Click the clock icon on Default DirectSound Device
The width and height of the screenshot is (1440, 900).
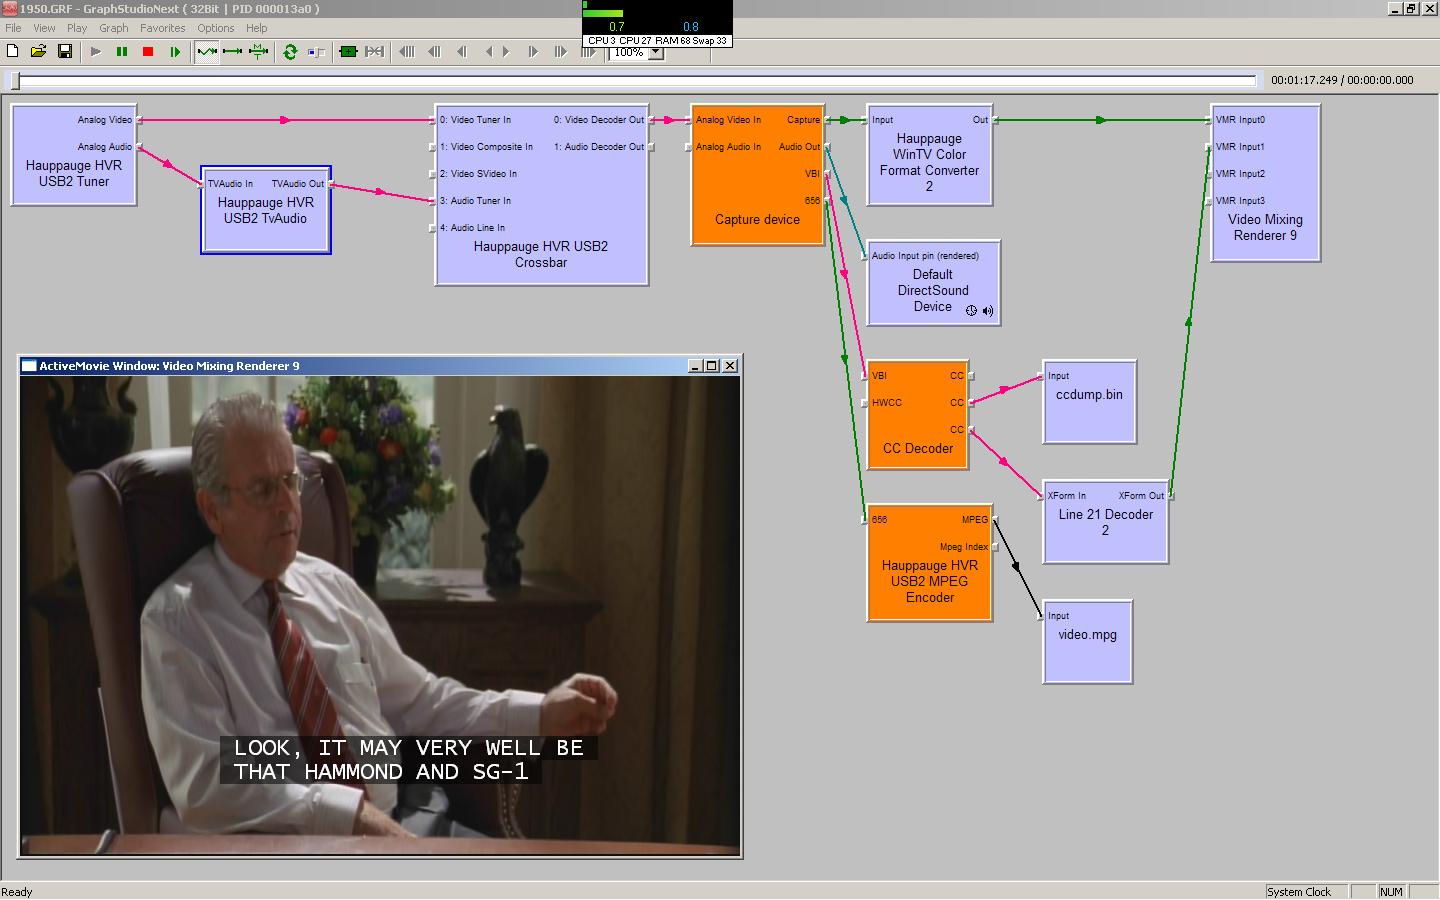(x=971, y=311)
